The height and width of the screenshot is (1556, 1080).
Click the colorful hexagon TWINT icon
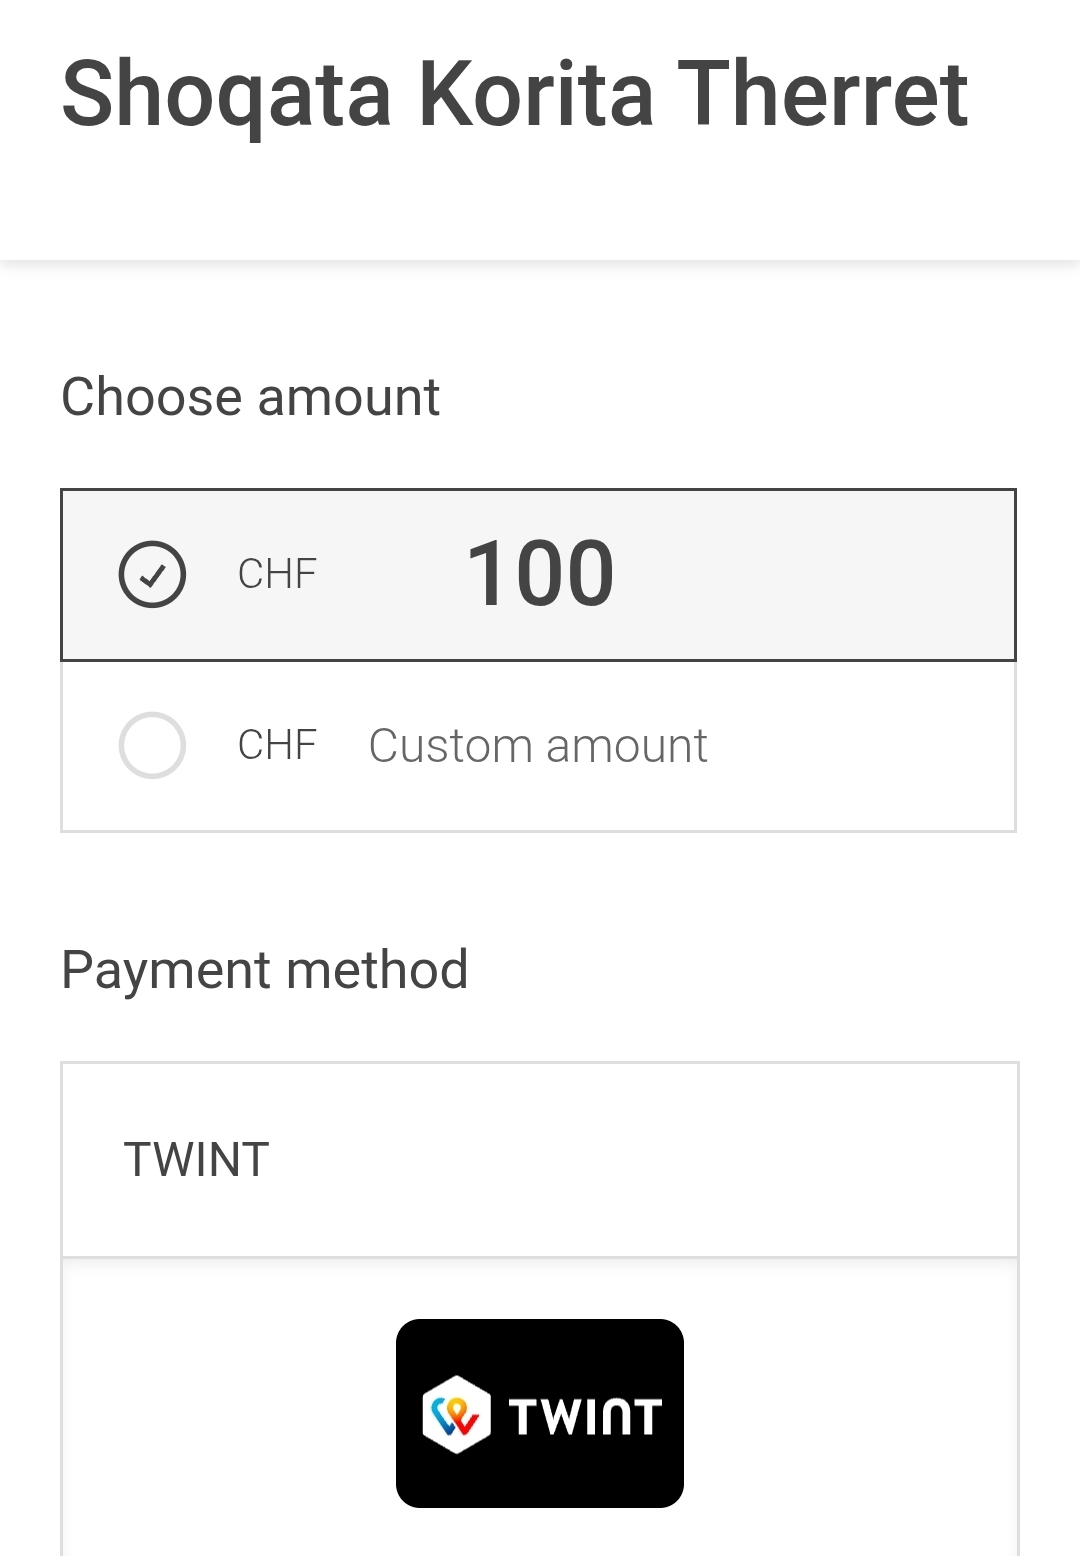[457, 1414]
